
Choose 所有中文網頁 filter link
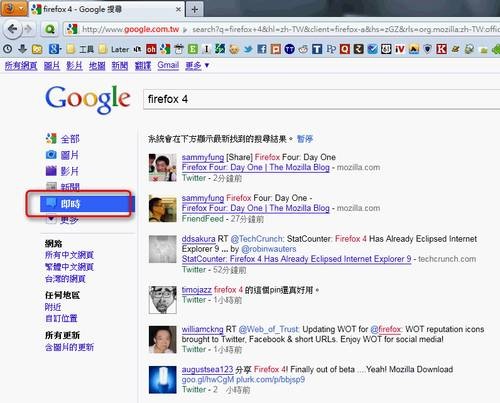click(x=69, y=255)
